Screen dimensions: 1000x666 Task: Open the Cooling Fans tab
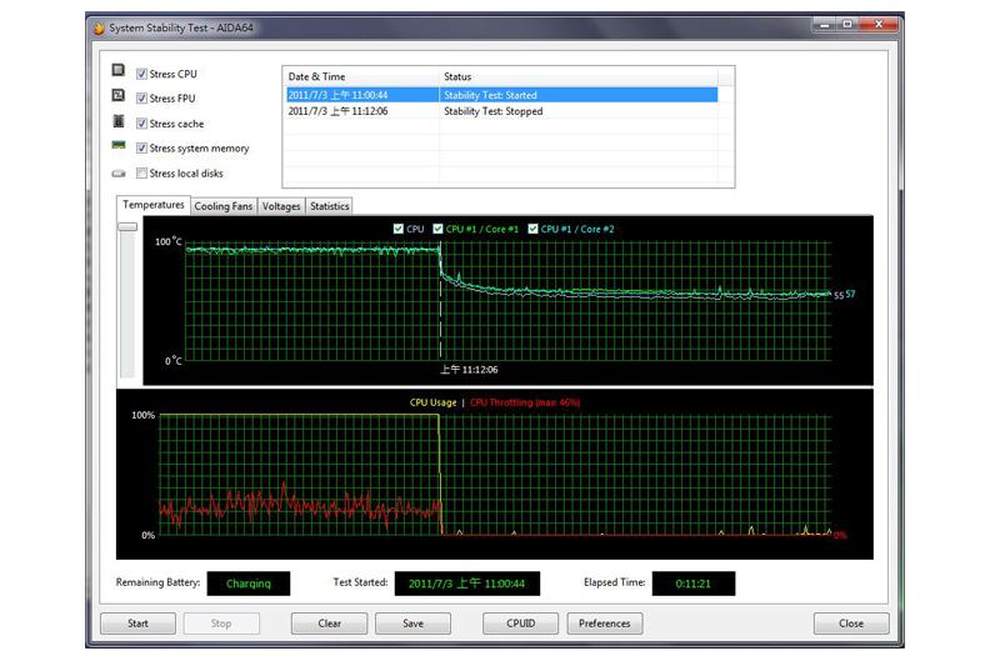pyautogui.click(x=223, y=206)
